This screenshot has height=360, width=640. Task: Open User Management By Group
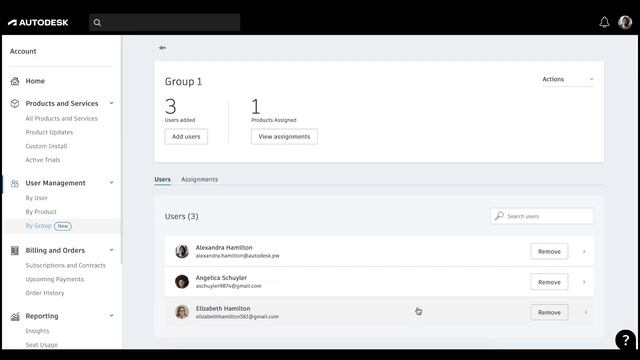click(x=38, y=226)
